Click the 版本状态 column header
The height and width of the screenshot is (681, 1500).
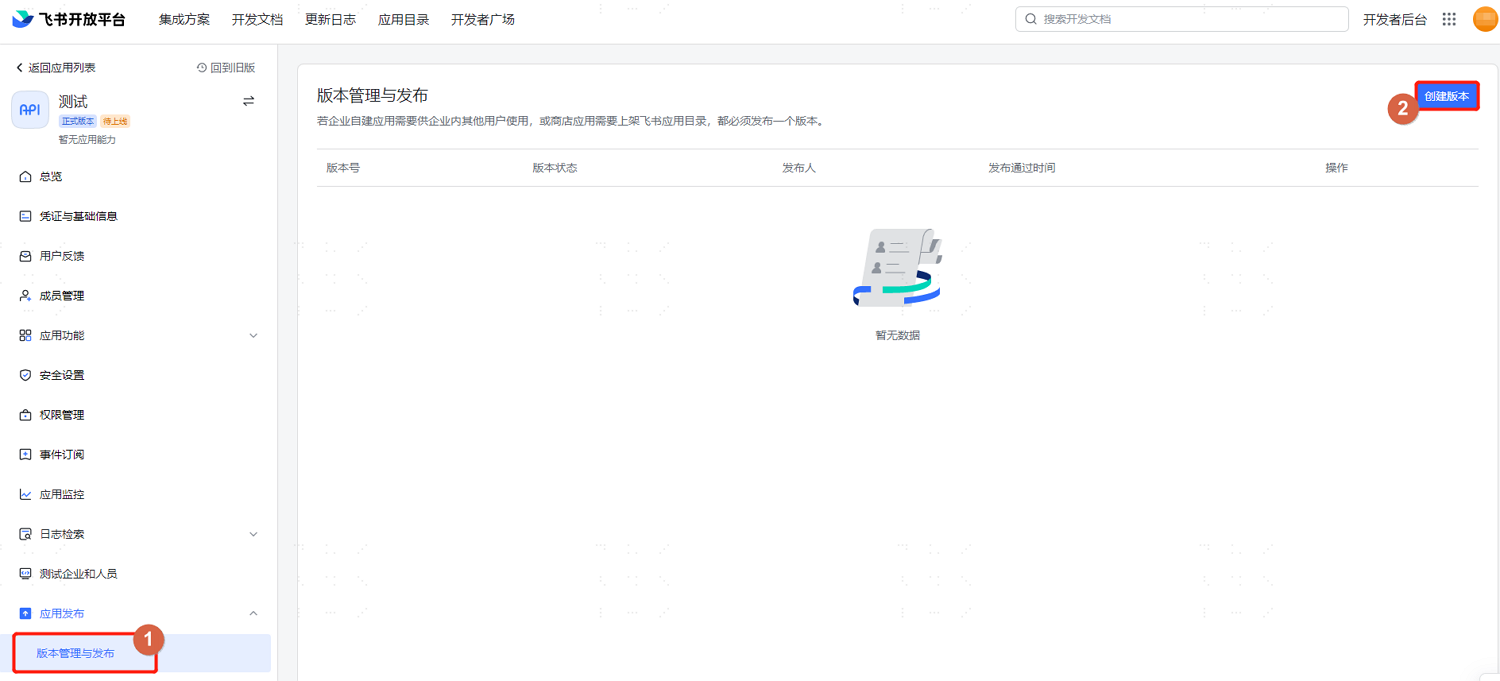click(555, 168)
